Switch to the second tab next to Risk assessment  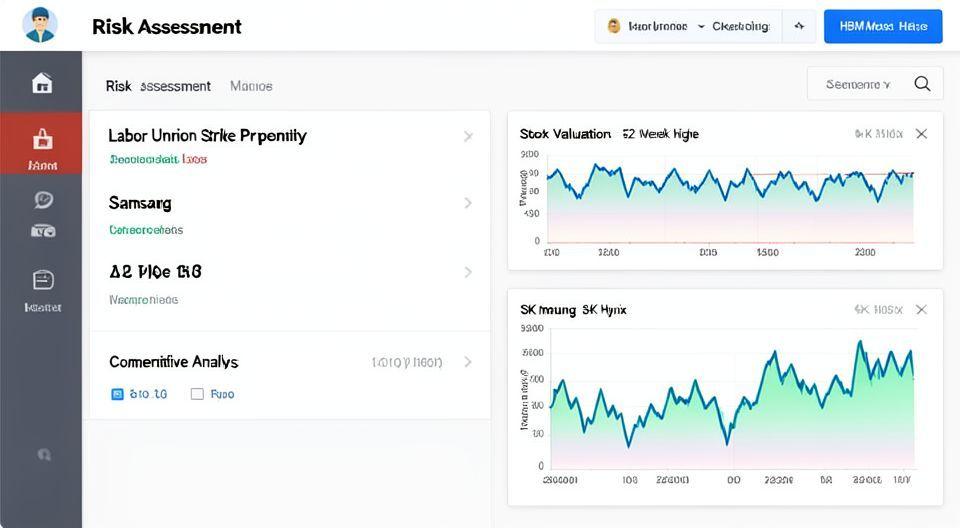(x=251, y=86)
